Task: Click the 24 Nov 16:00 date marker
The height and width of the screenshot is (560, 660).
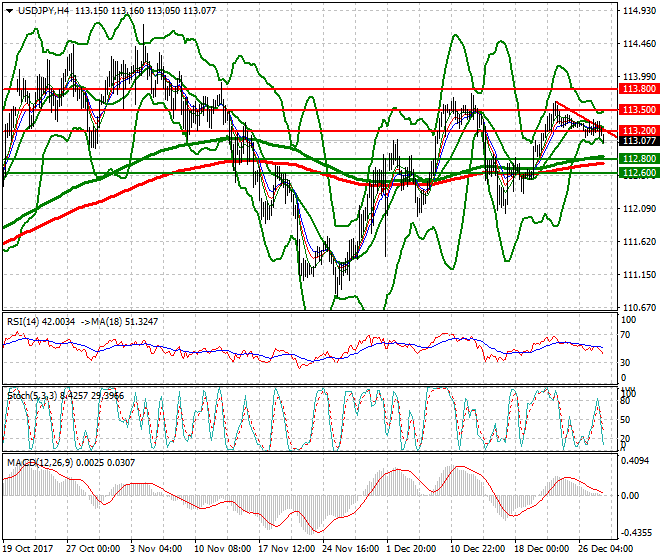Action: [x=350, y=549]
